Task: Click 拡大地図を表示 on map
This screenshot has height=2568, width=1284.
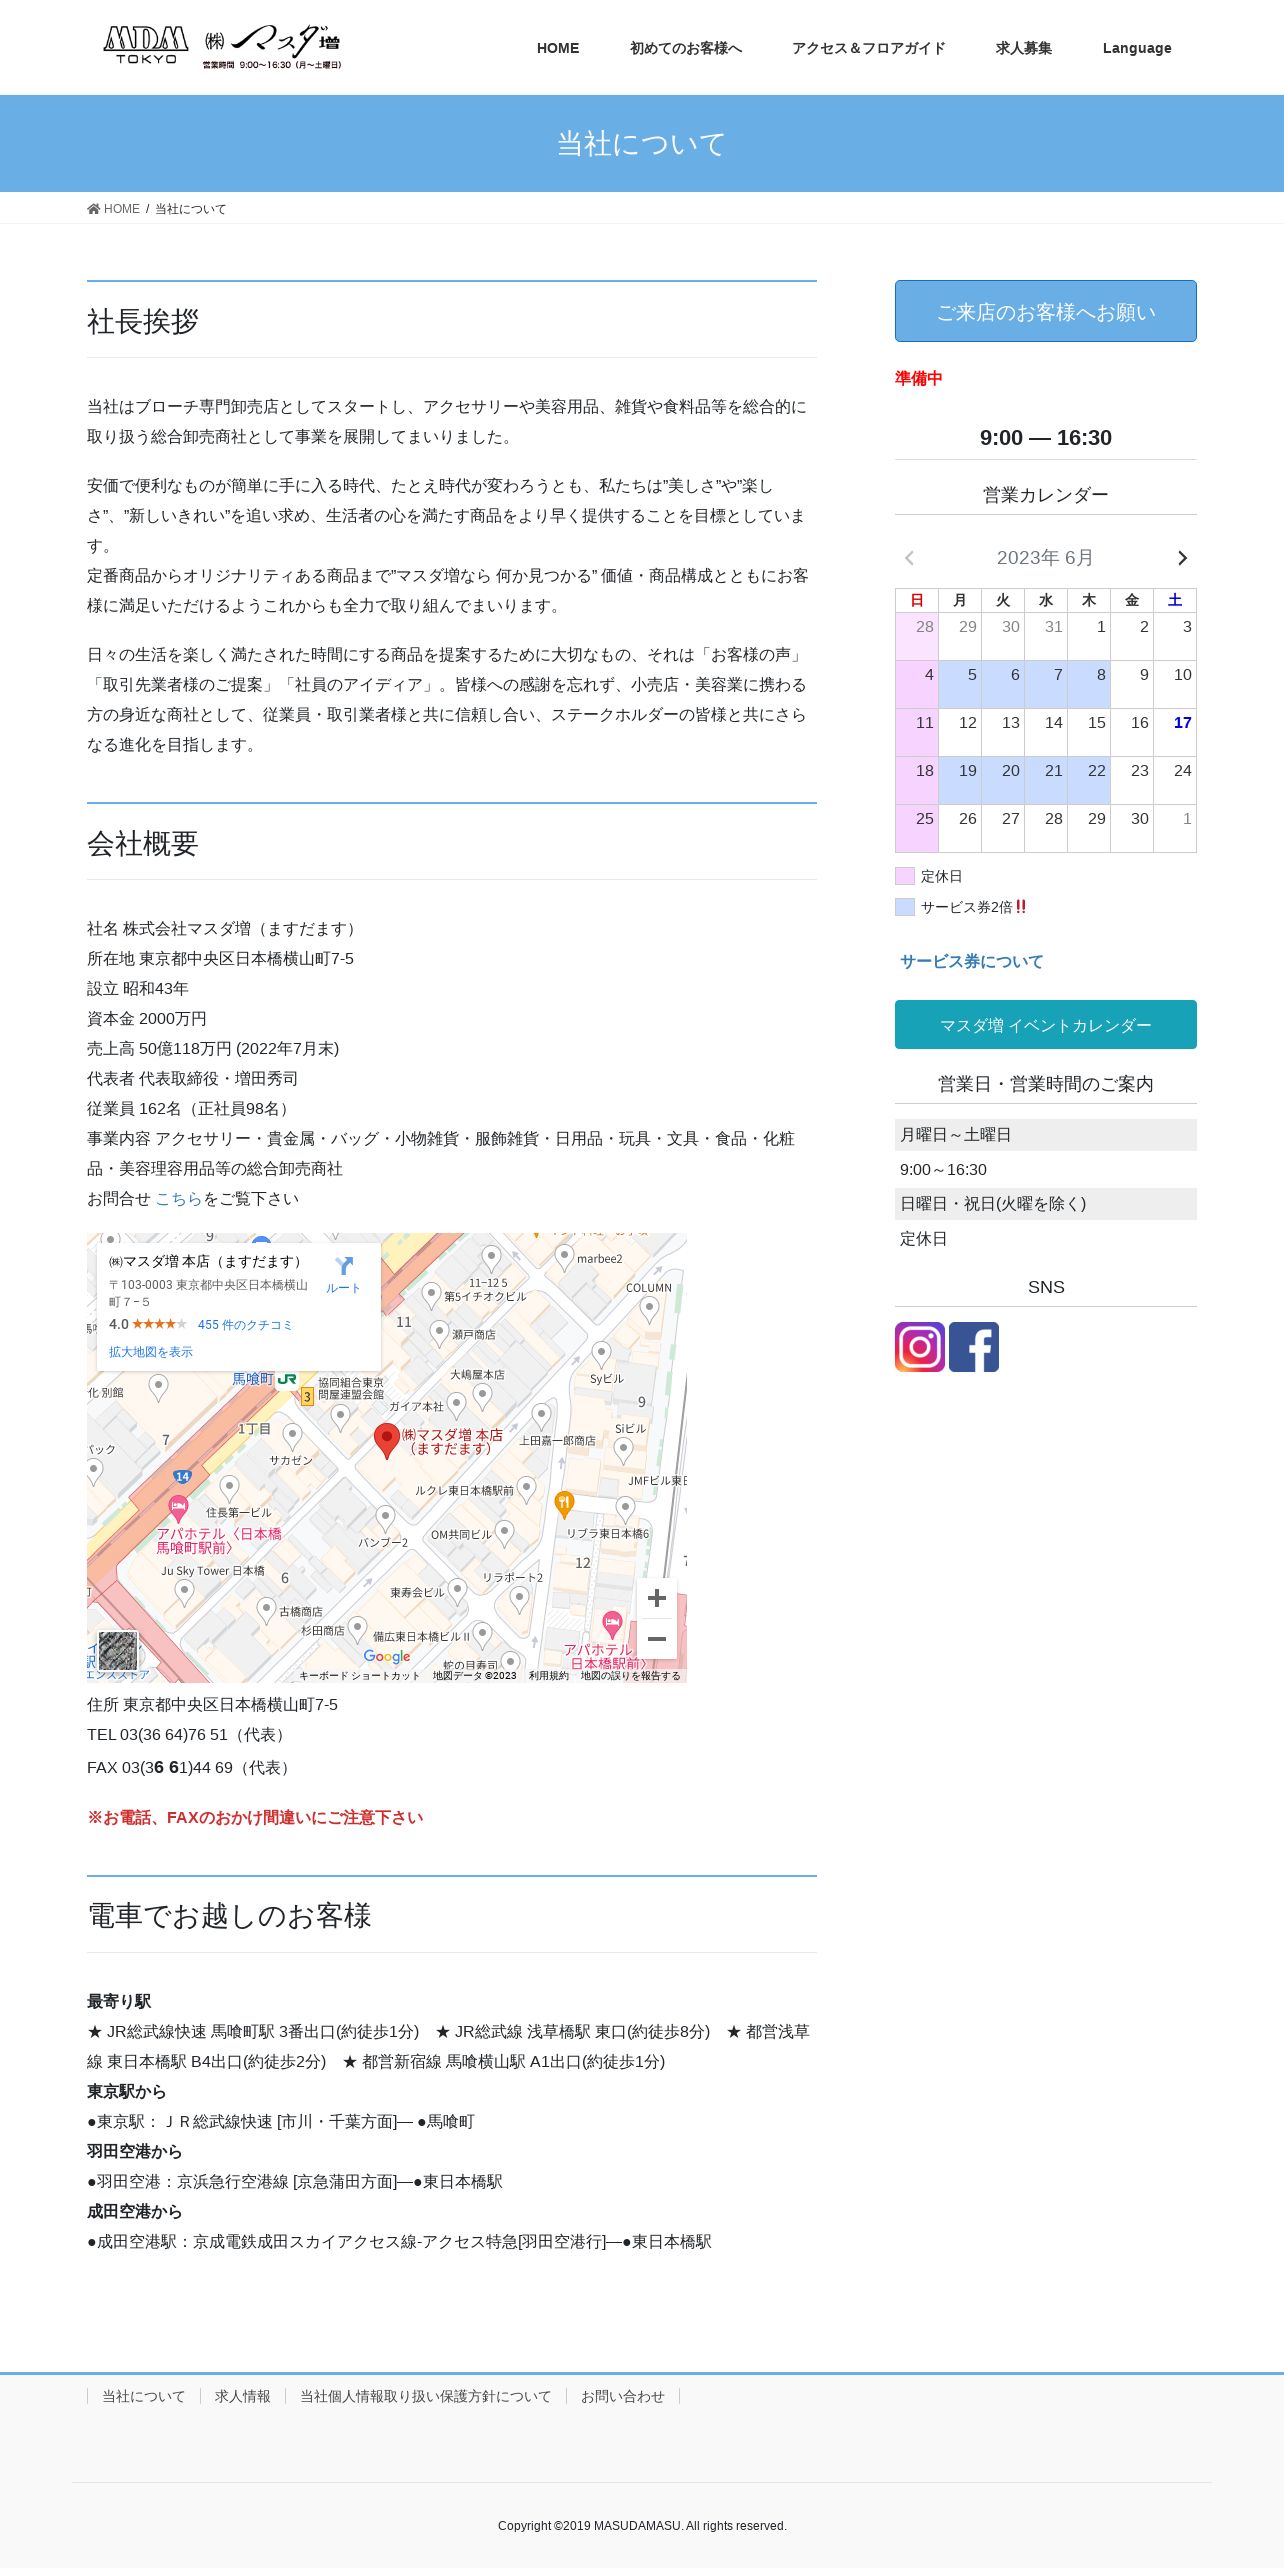Action: 151,1352
